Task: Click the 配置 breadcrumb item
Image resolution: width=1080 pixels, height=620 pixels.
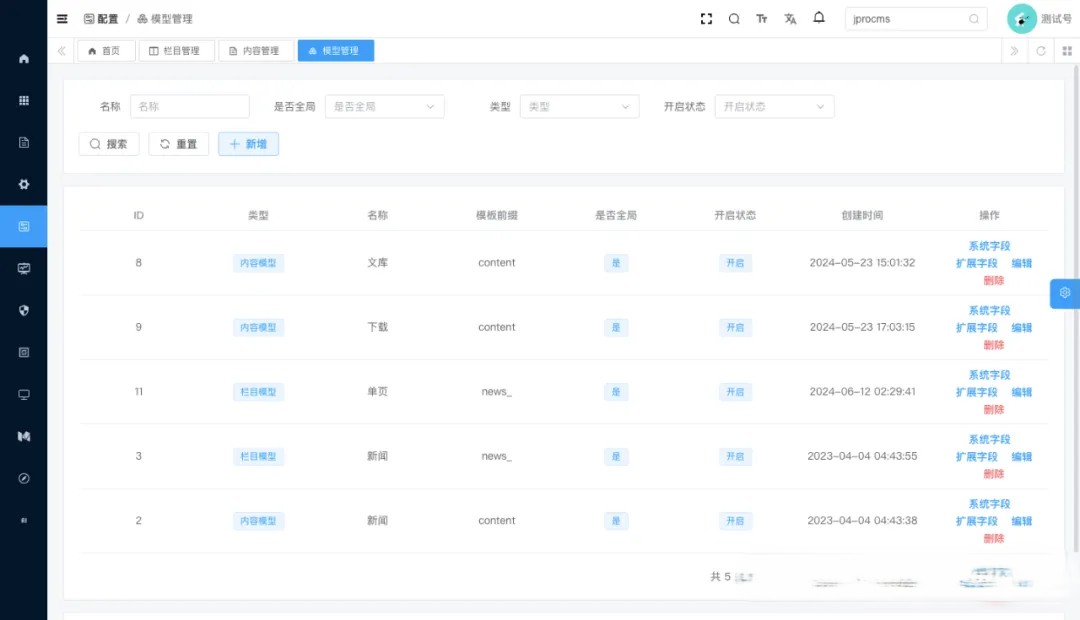Action: coord(101,19)
